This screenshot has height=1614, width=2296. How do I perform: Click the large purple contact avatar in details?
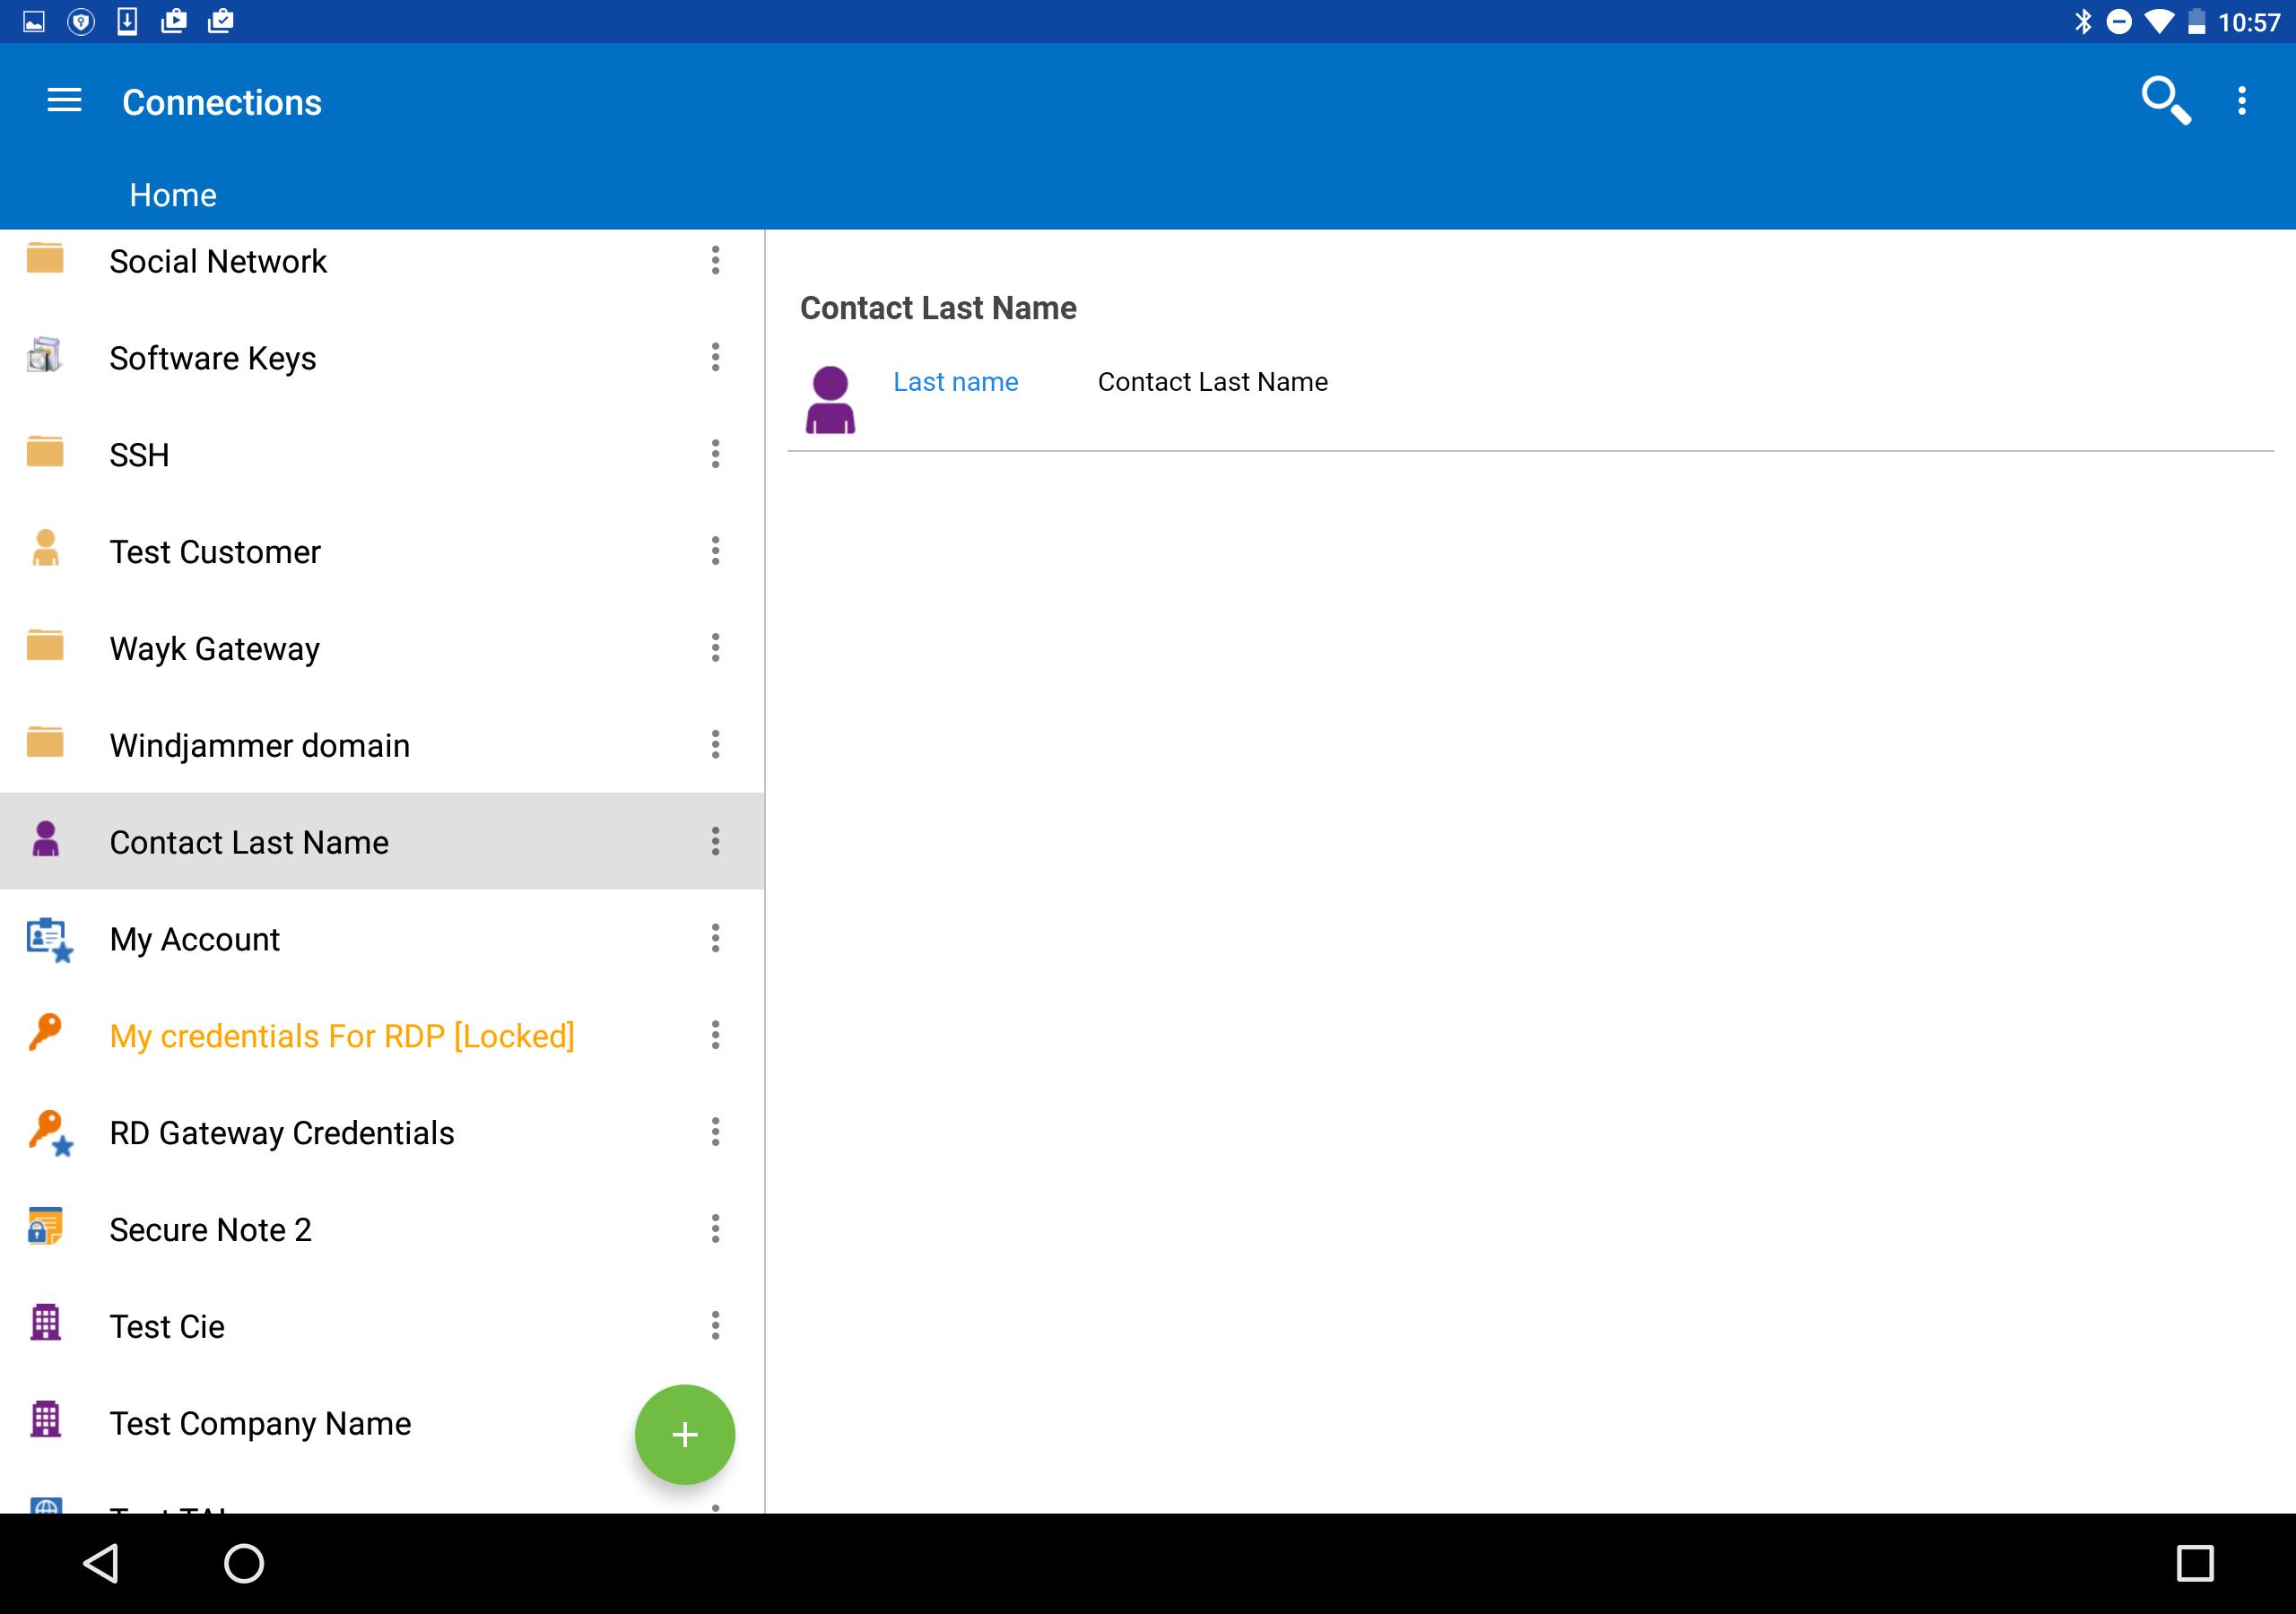pyautogui.click(x=830, y=400)
